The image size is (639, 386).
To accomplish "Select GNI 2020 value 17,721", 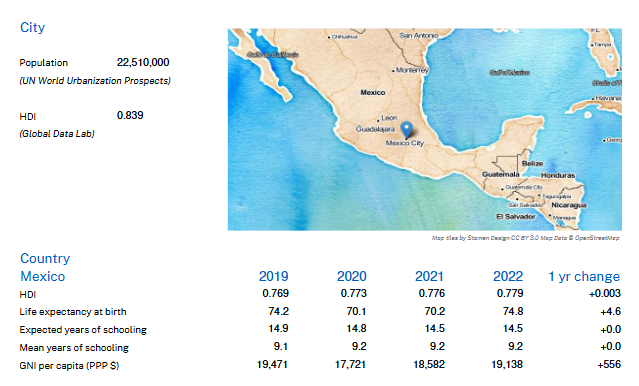I will tap(350, 364).
